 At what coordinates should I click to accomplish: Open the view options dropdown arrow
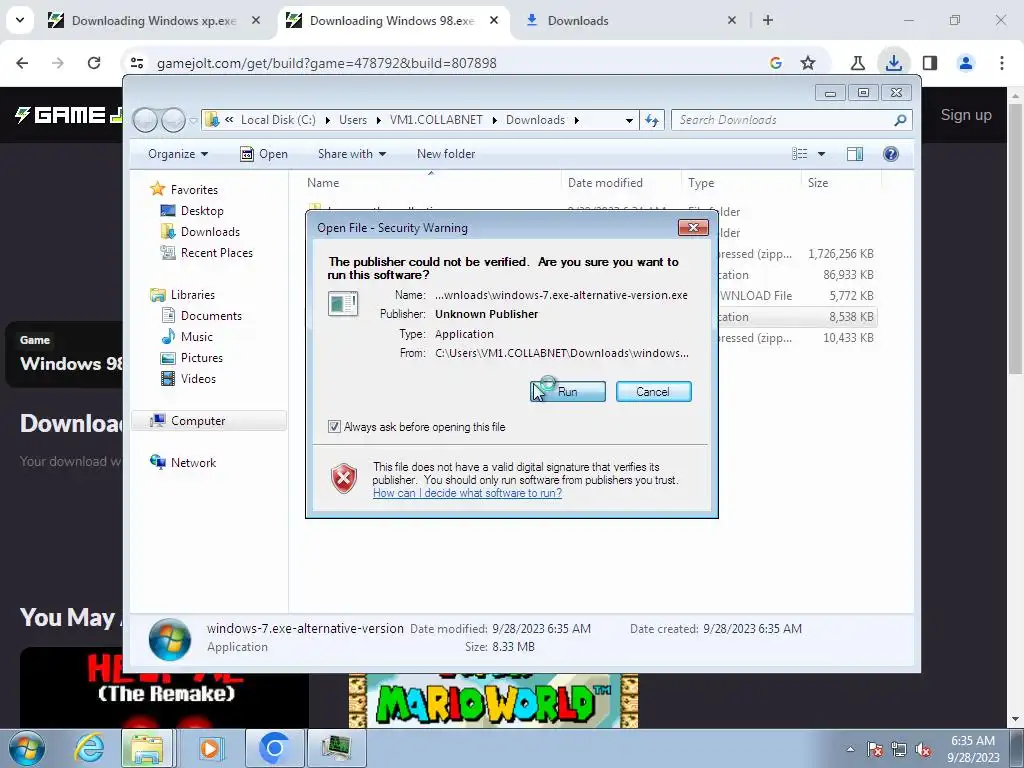pyautogui.click(x=822, y=153)
